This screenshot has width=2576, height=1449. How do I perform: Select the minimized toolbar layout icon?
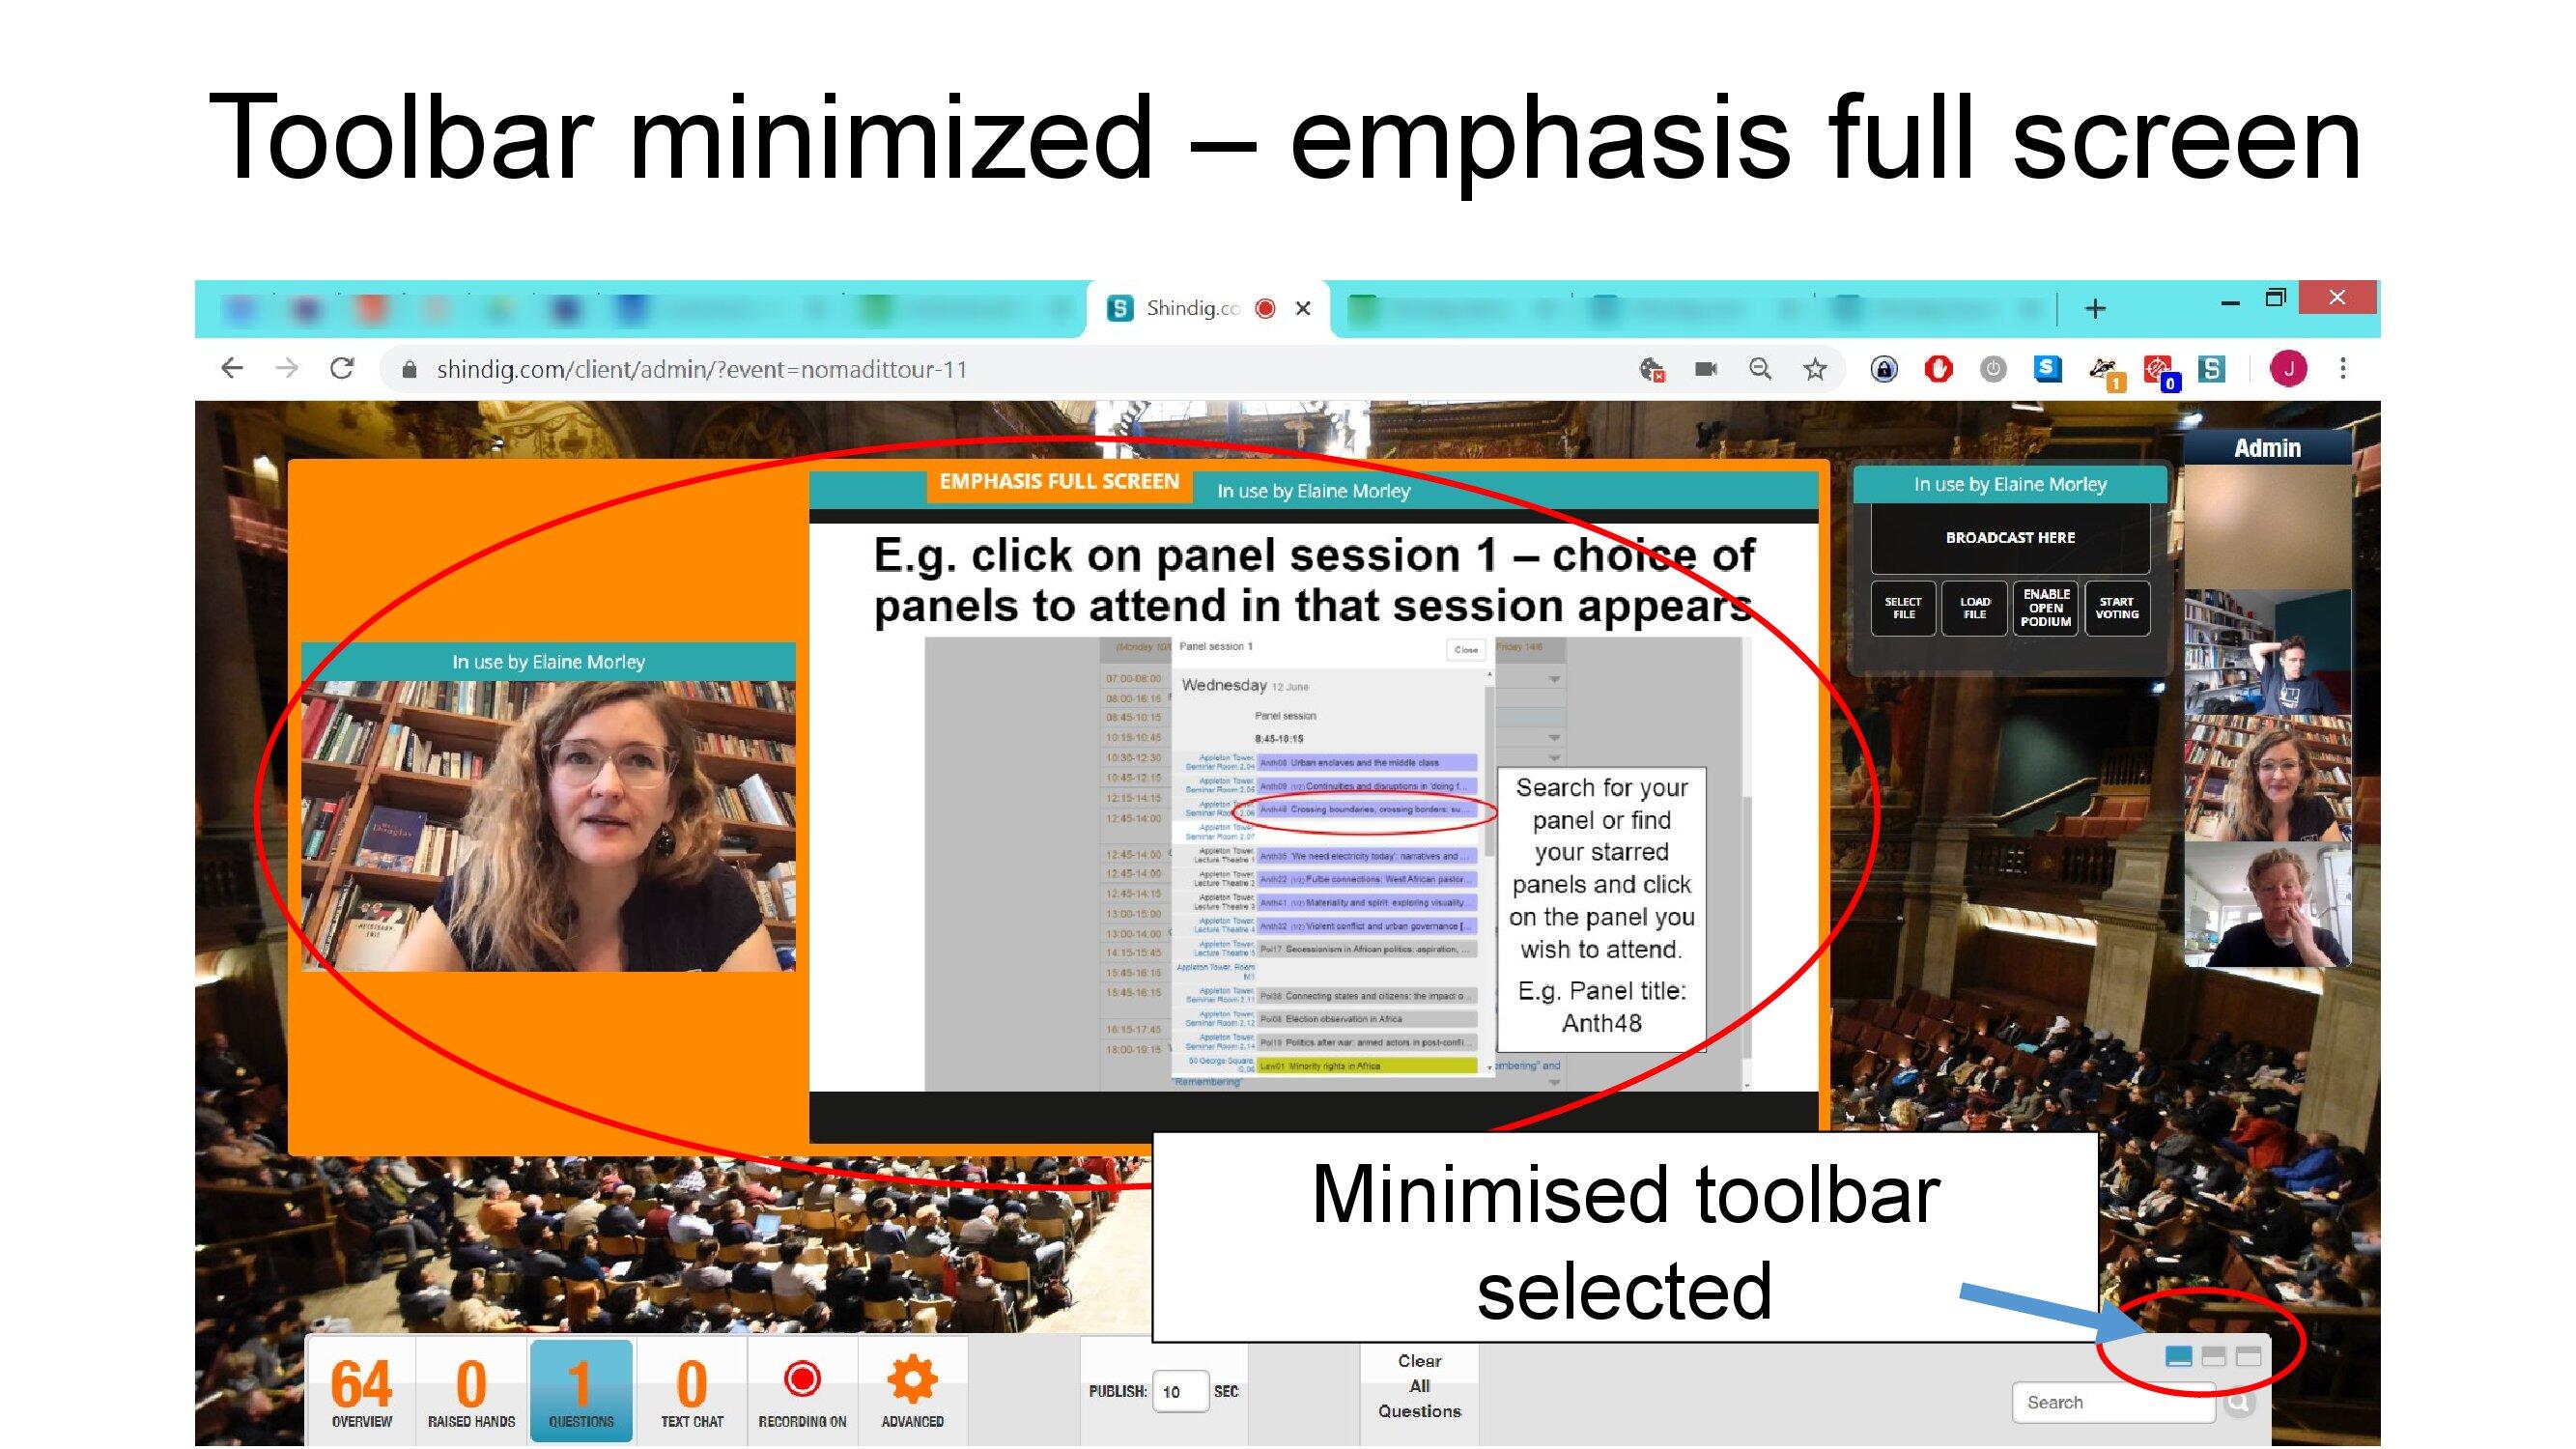(x=2177, y=1356)
